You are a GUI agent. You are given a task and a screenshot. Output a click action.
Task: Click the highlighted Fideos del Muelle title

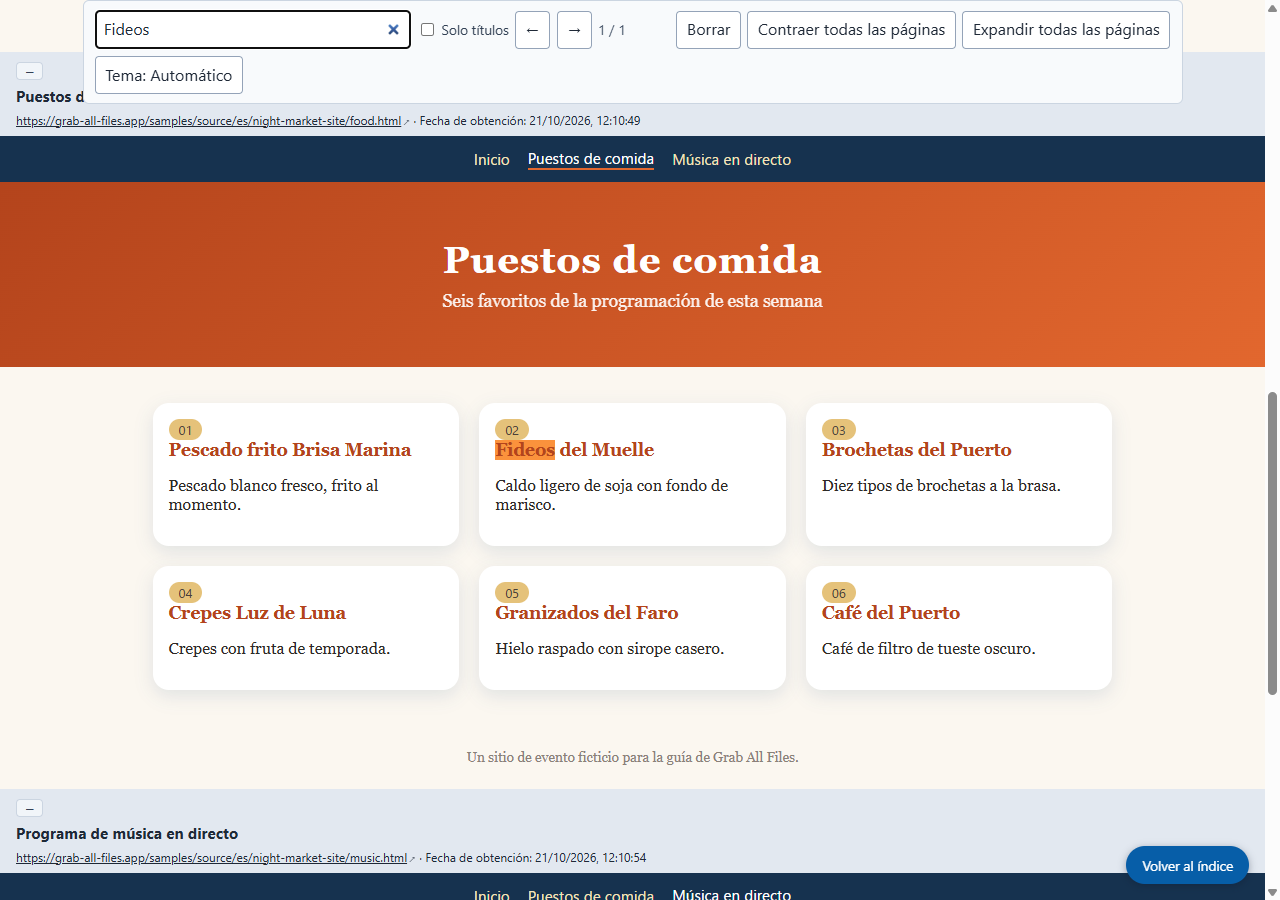click(x=575, y=450)
